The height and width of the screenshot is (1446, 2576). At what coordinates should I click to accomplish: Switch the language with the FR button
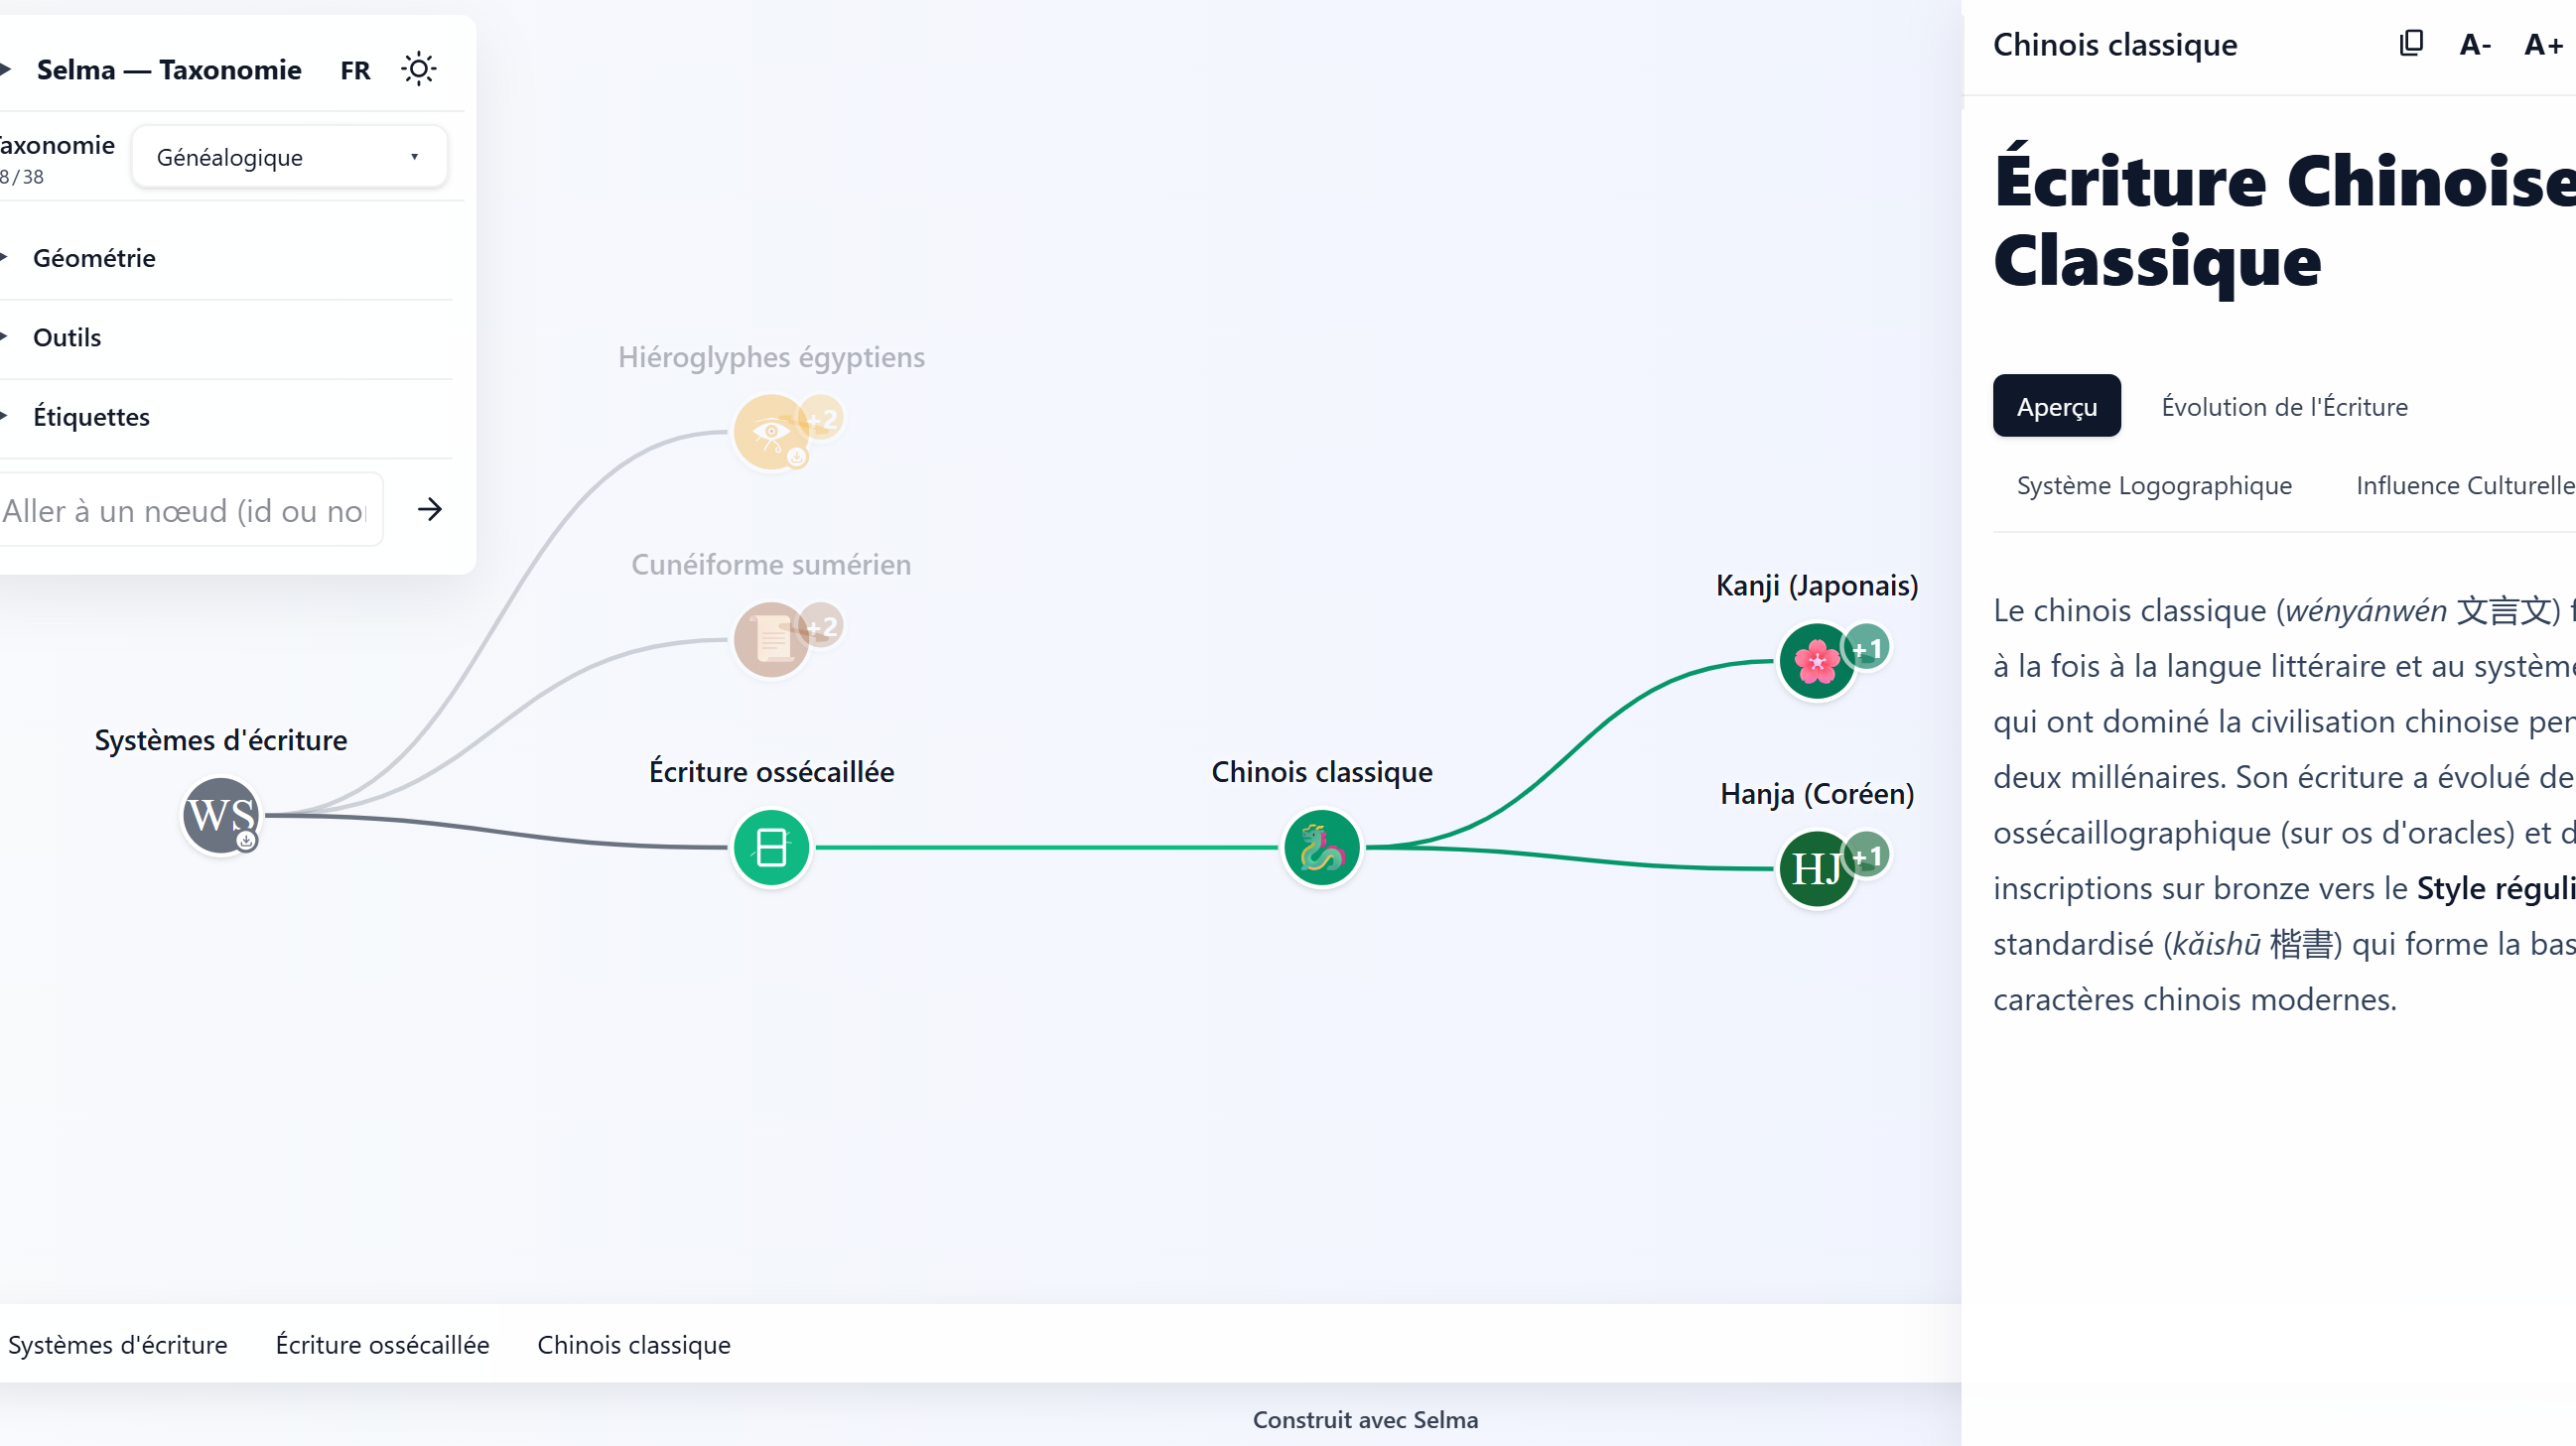pos(355,70)
